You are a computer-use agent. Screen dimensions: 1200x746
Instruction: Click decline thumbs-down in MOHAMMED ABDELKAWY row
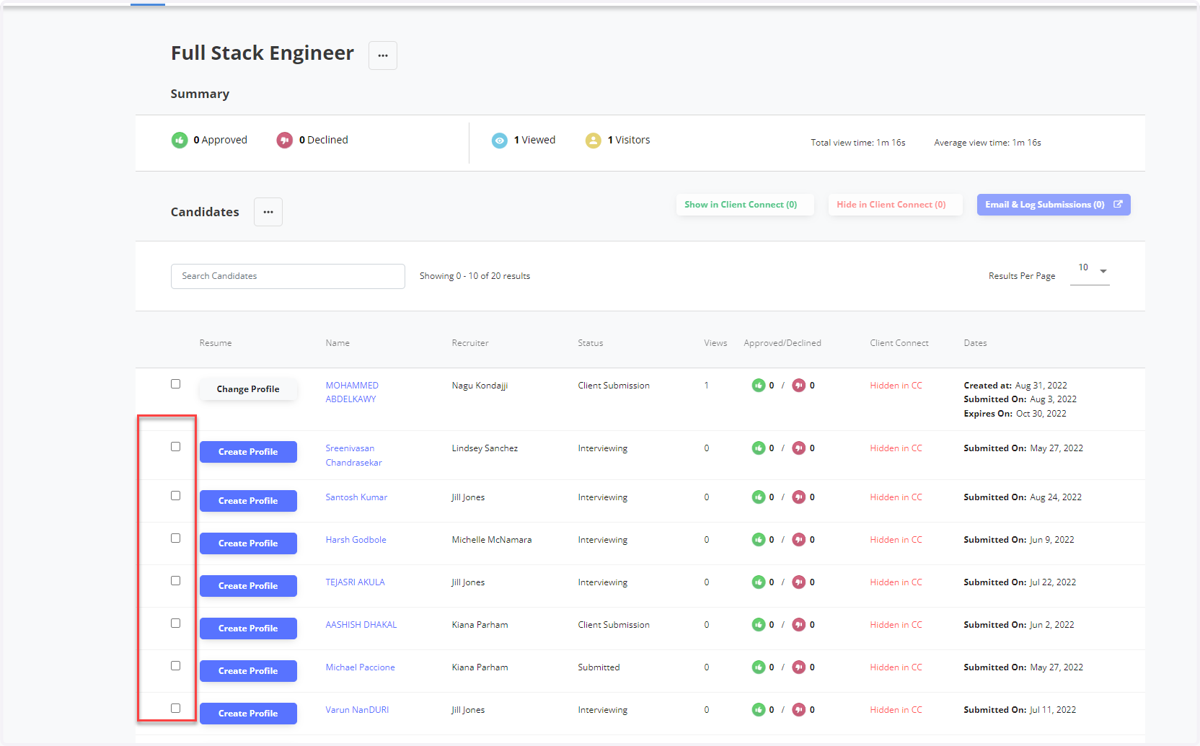point(798,385)
